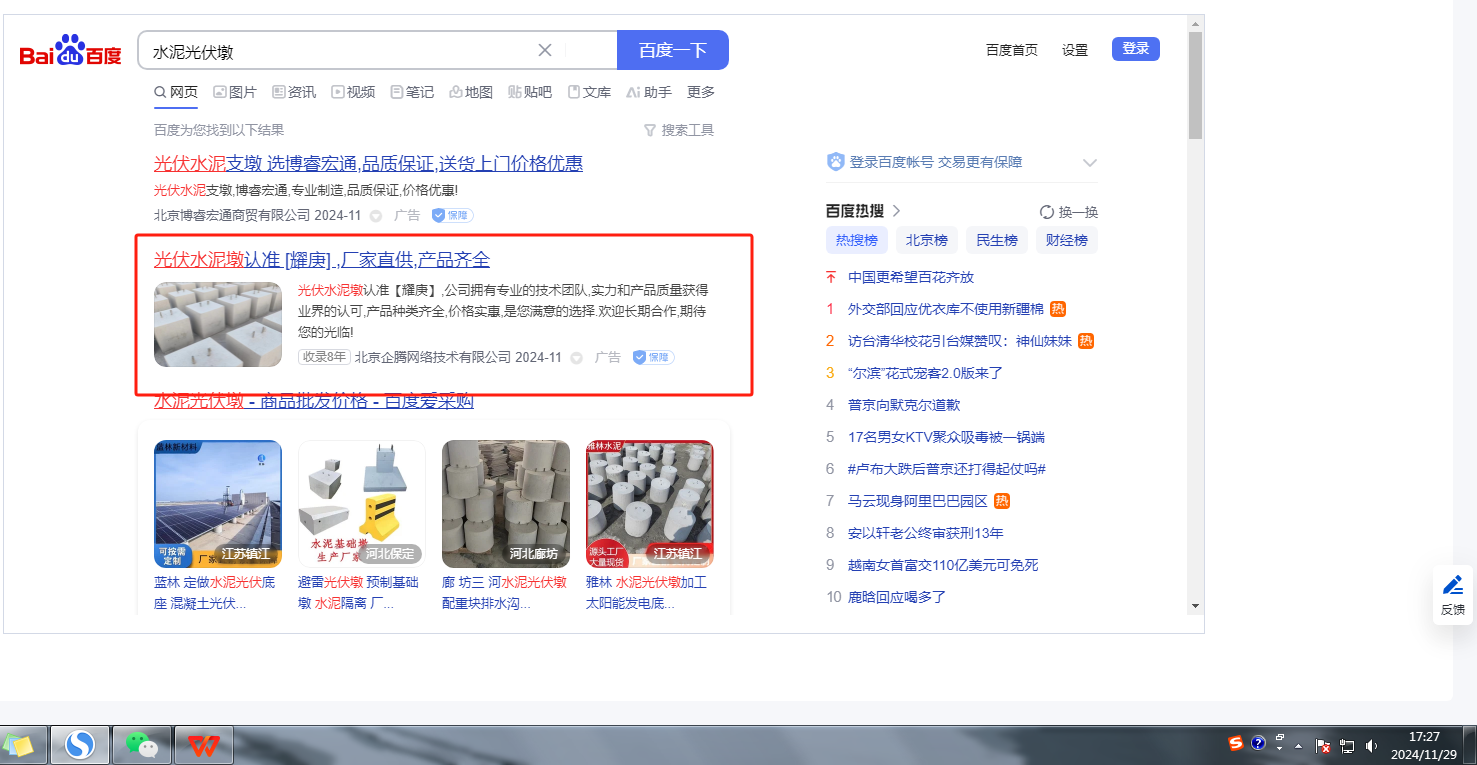Switch to the 文库 tab

[589, 92]
